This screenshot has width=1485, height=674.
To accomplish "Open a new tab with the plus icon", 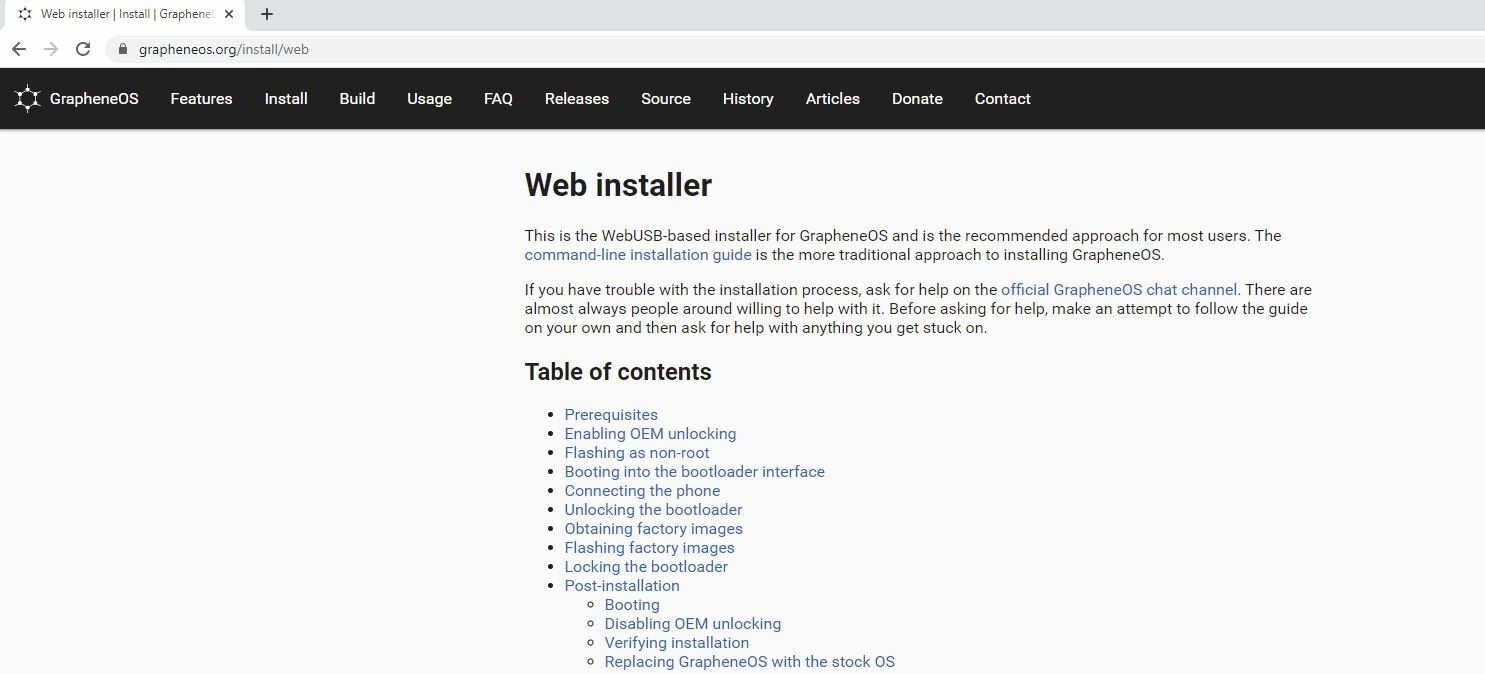I will point(267,14).
